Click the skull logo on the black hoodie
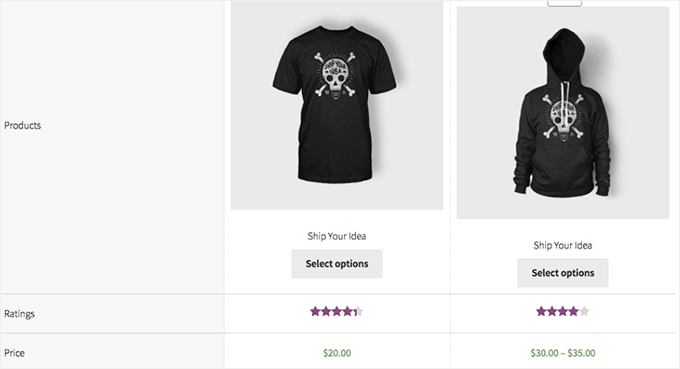680x369 pixels. (x=563, y=117)
